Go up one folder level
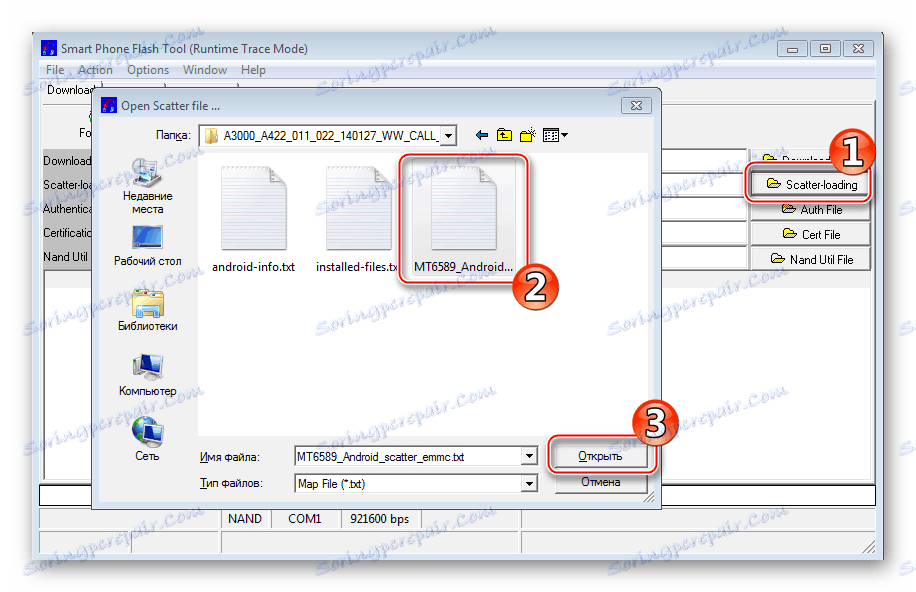916x592 pixels. click(x=504, y=136)
